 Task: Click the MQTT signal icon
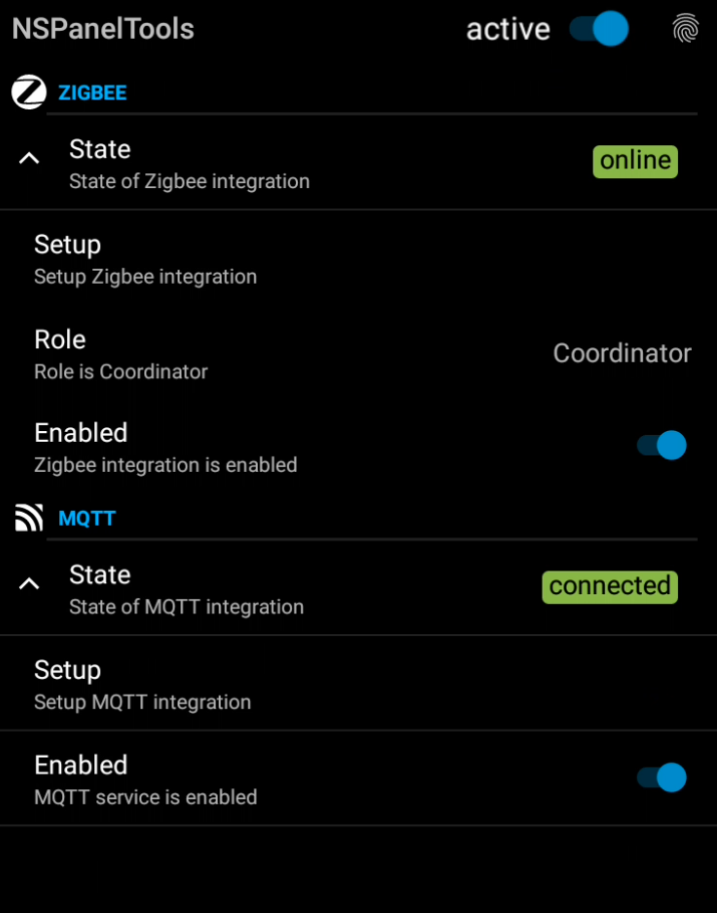(29, 518)
